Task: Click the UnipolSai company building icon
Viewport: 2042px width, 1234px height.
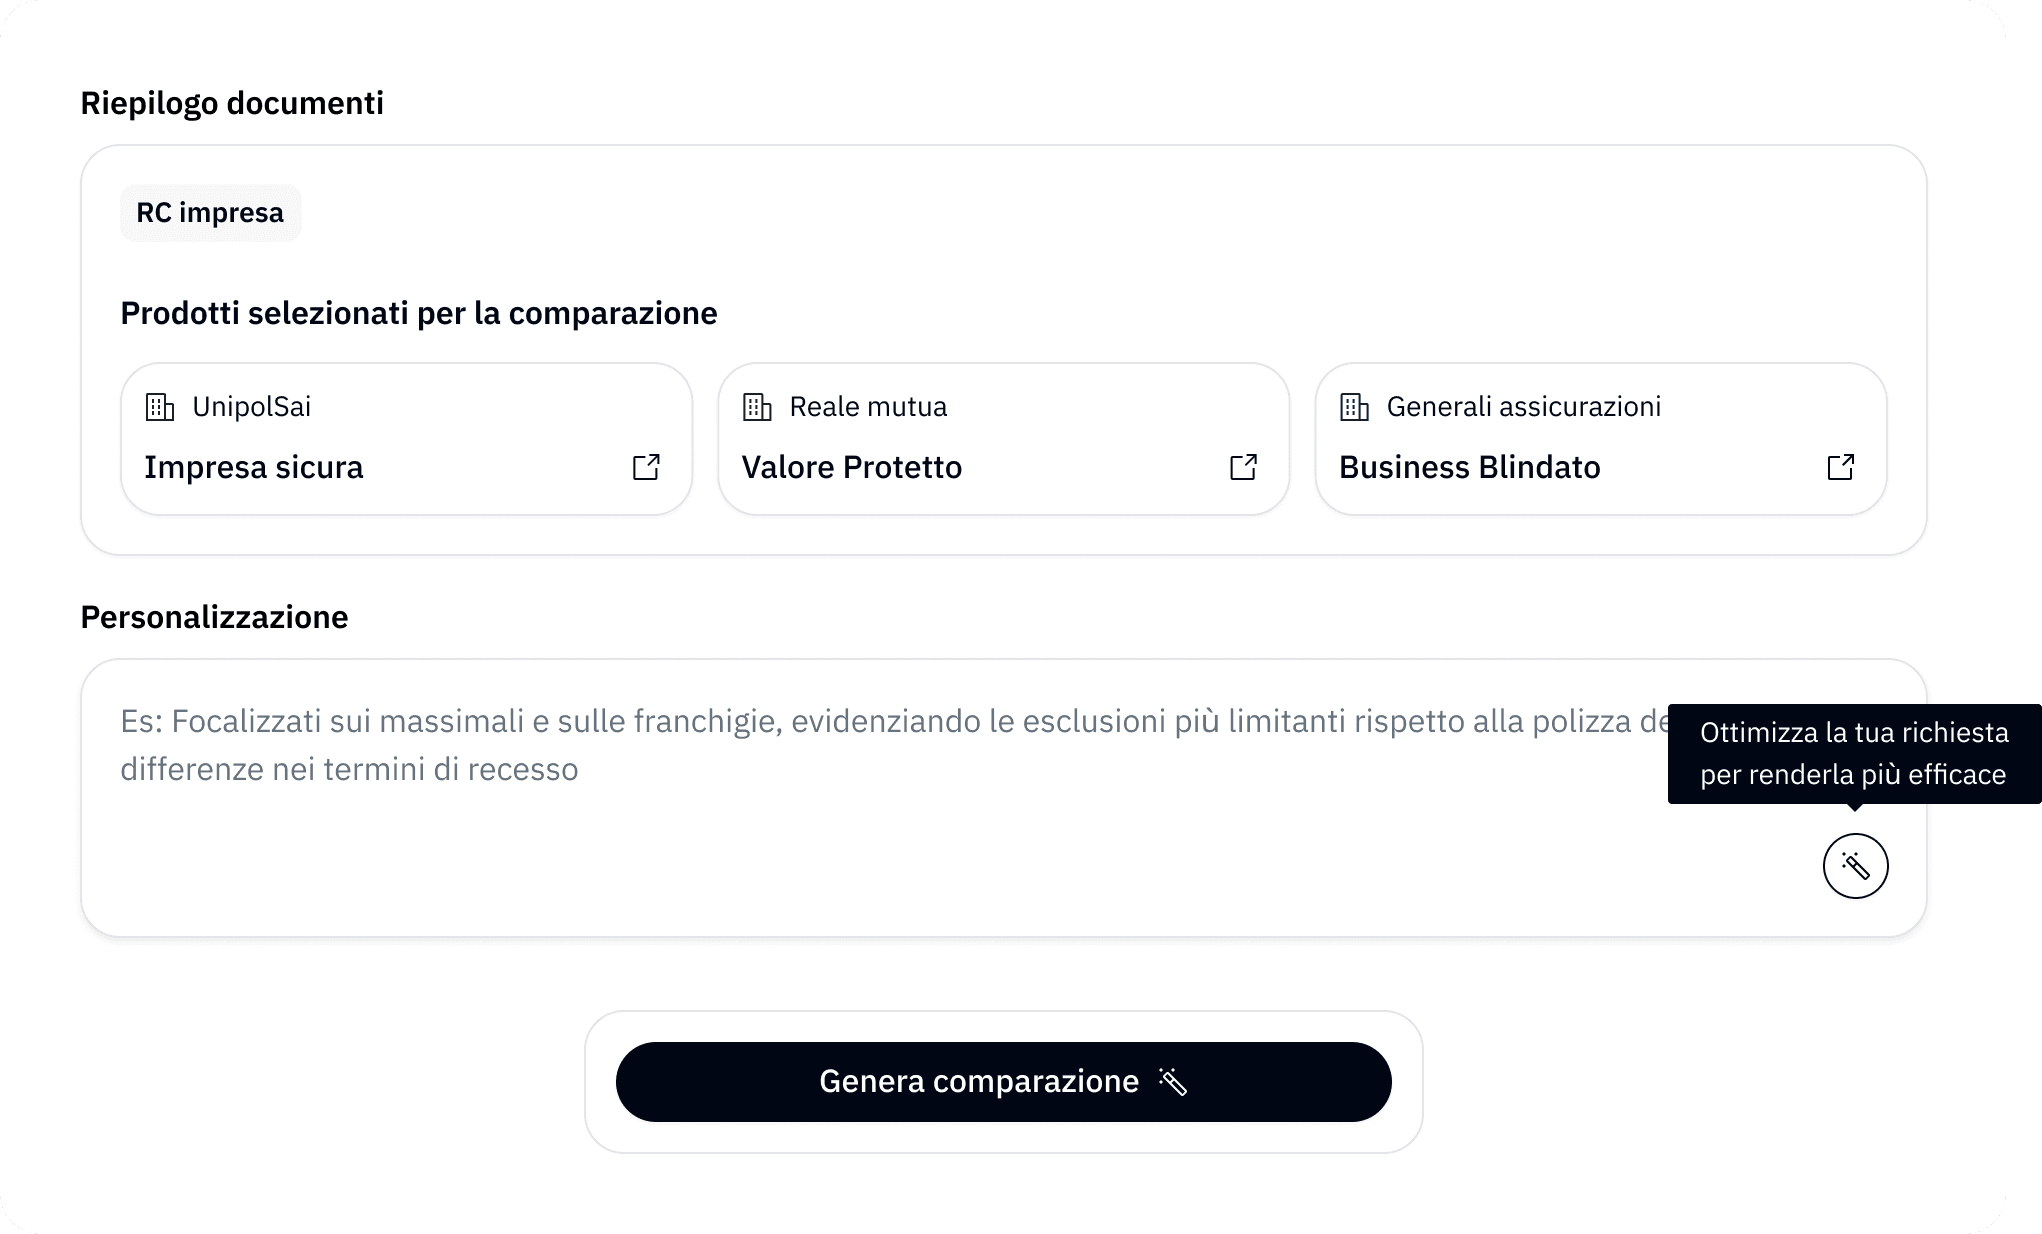Action: point(158,406)
